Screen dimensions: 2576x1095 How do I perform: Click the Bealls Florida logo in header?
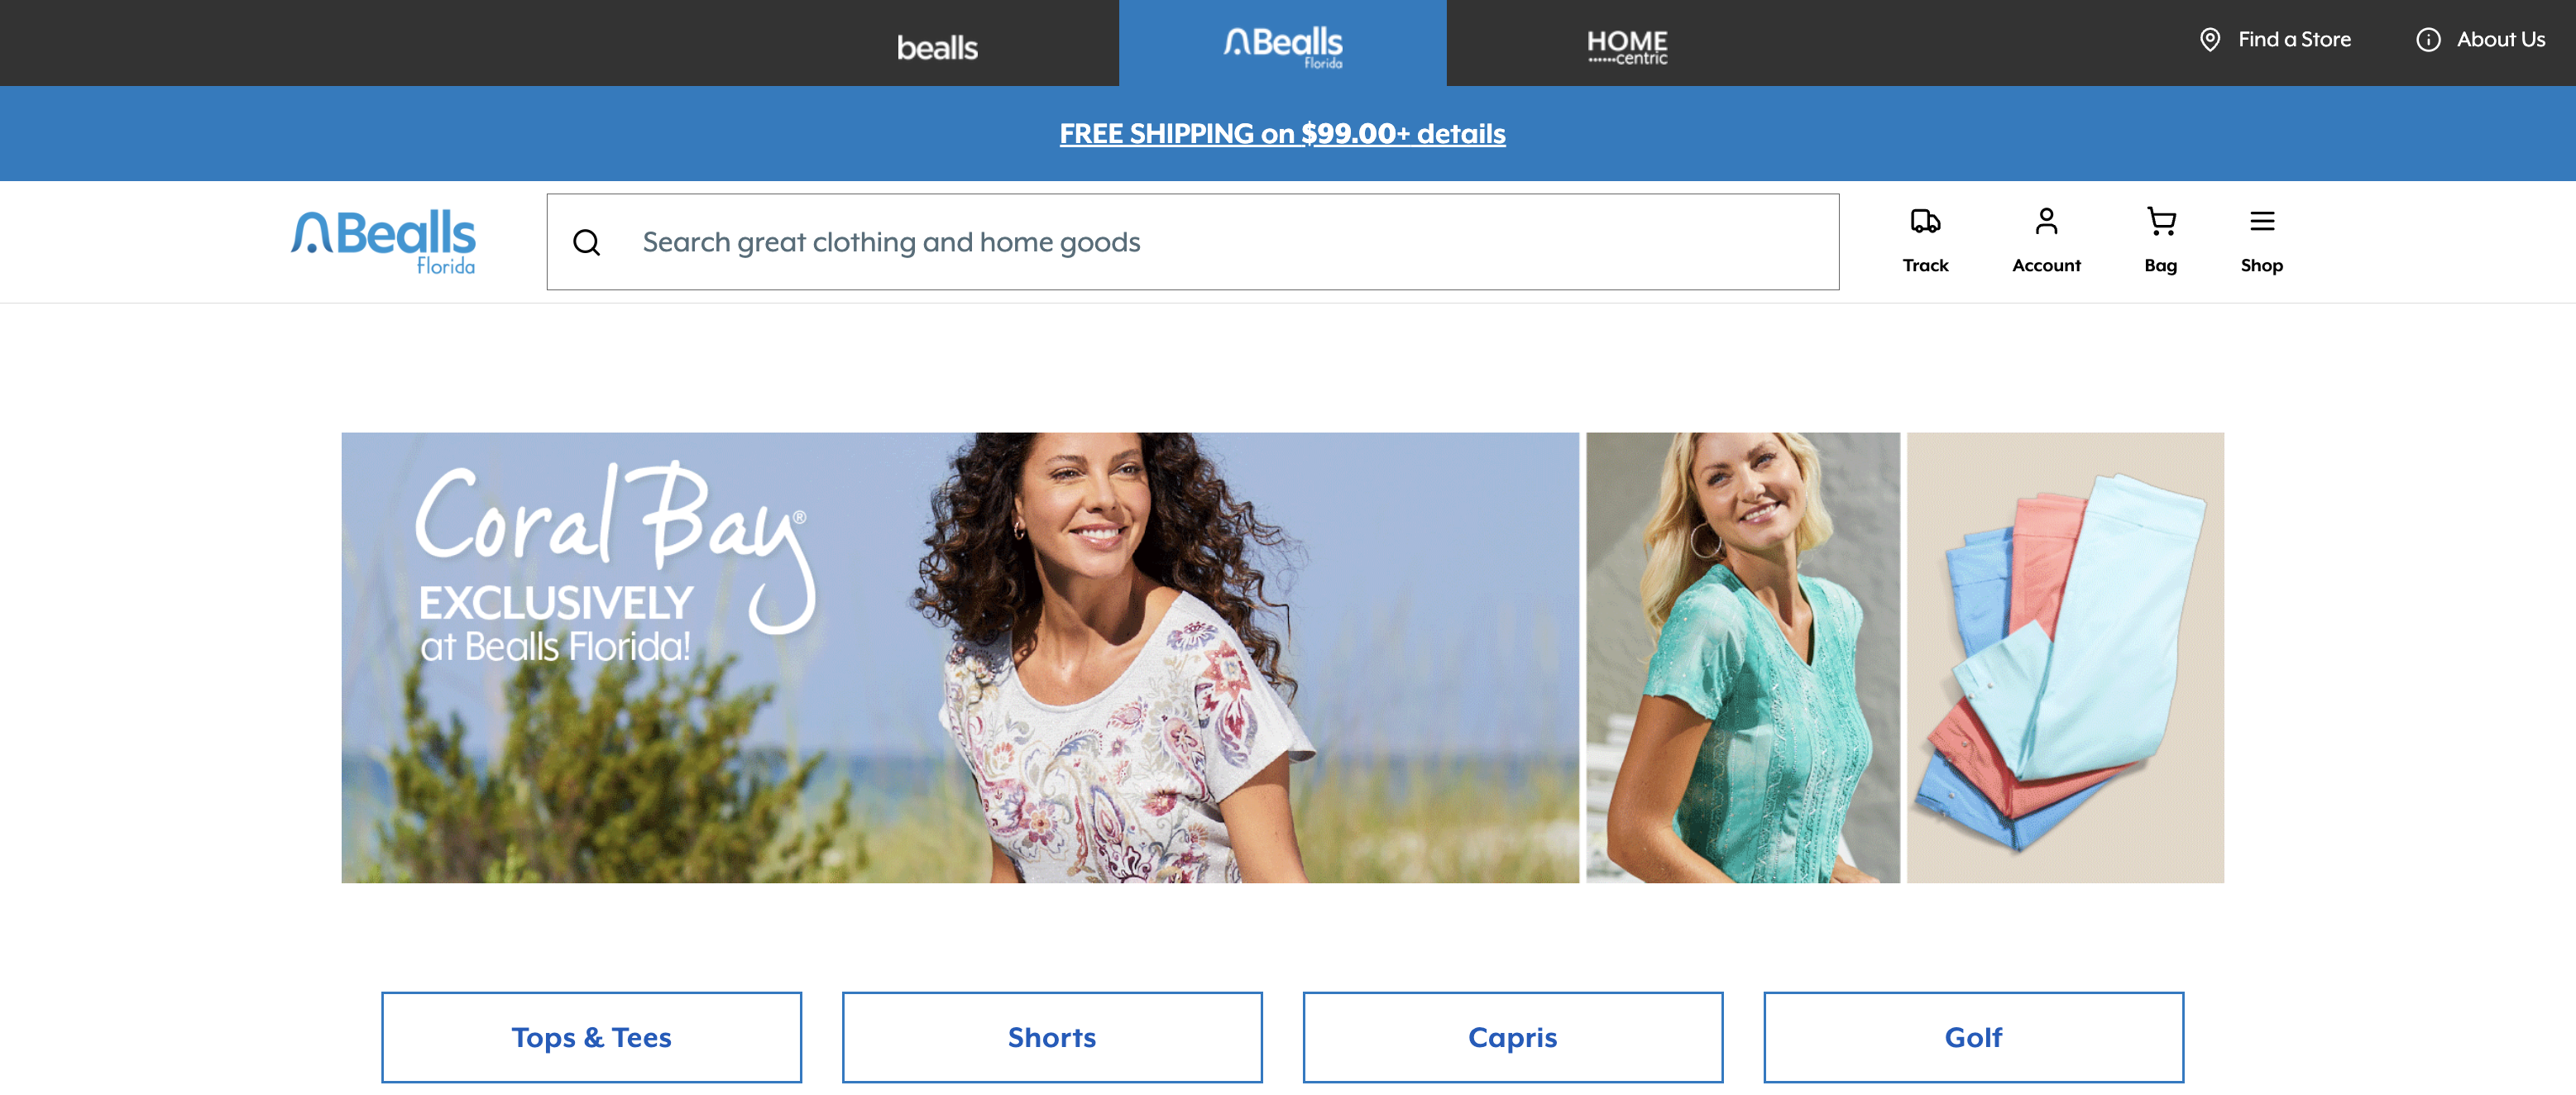click(383, 242)
